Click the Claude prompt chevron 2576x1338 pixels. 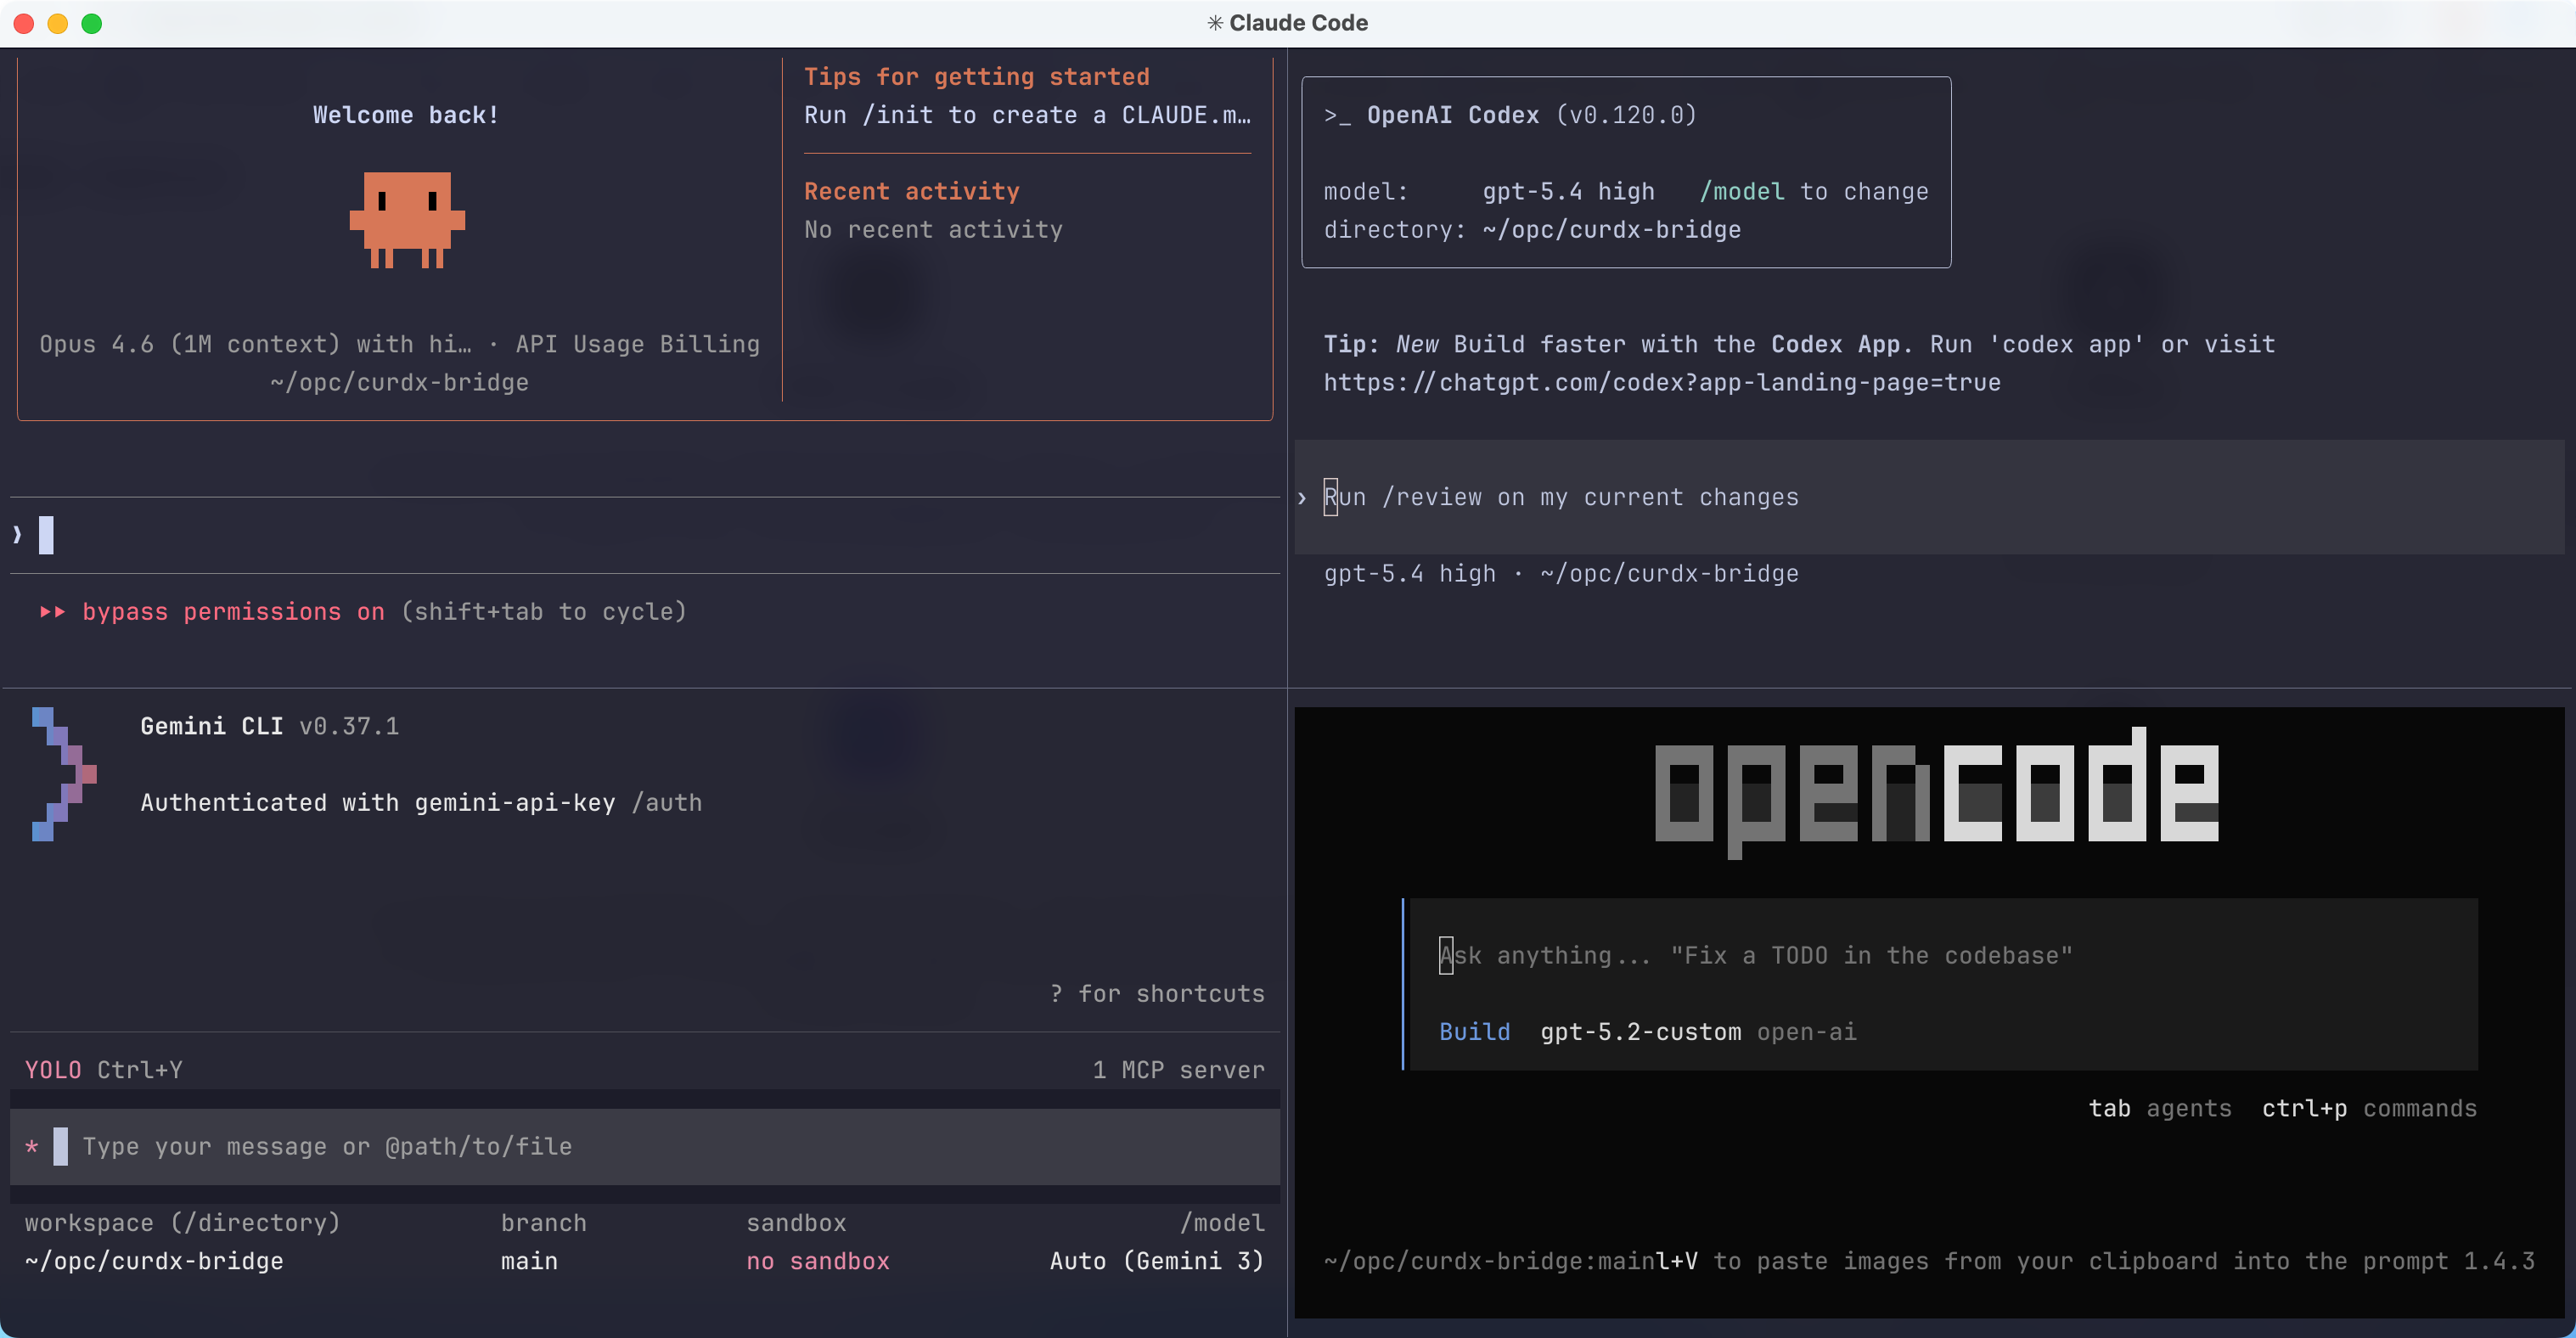[17, 535]
